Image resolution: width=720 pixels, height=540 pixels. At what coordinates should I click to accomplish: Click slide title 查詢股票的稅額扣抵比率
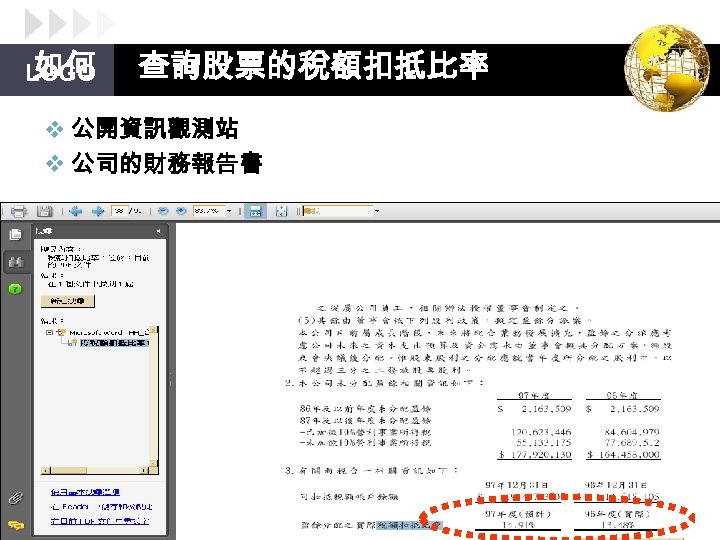pyautogui.click(x=313, y=65)
